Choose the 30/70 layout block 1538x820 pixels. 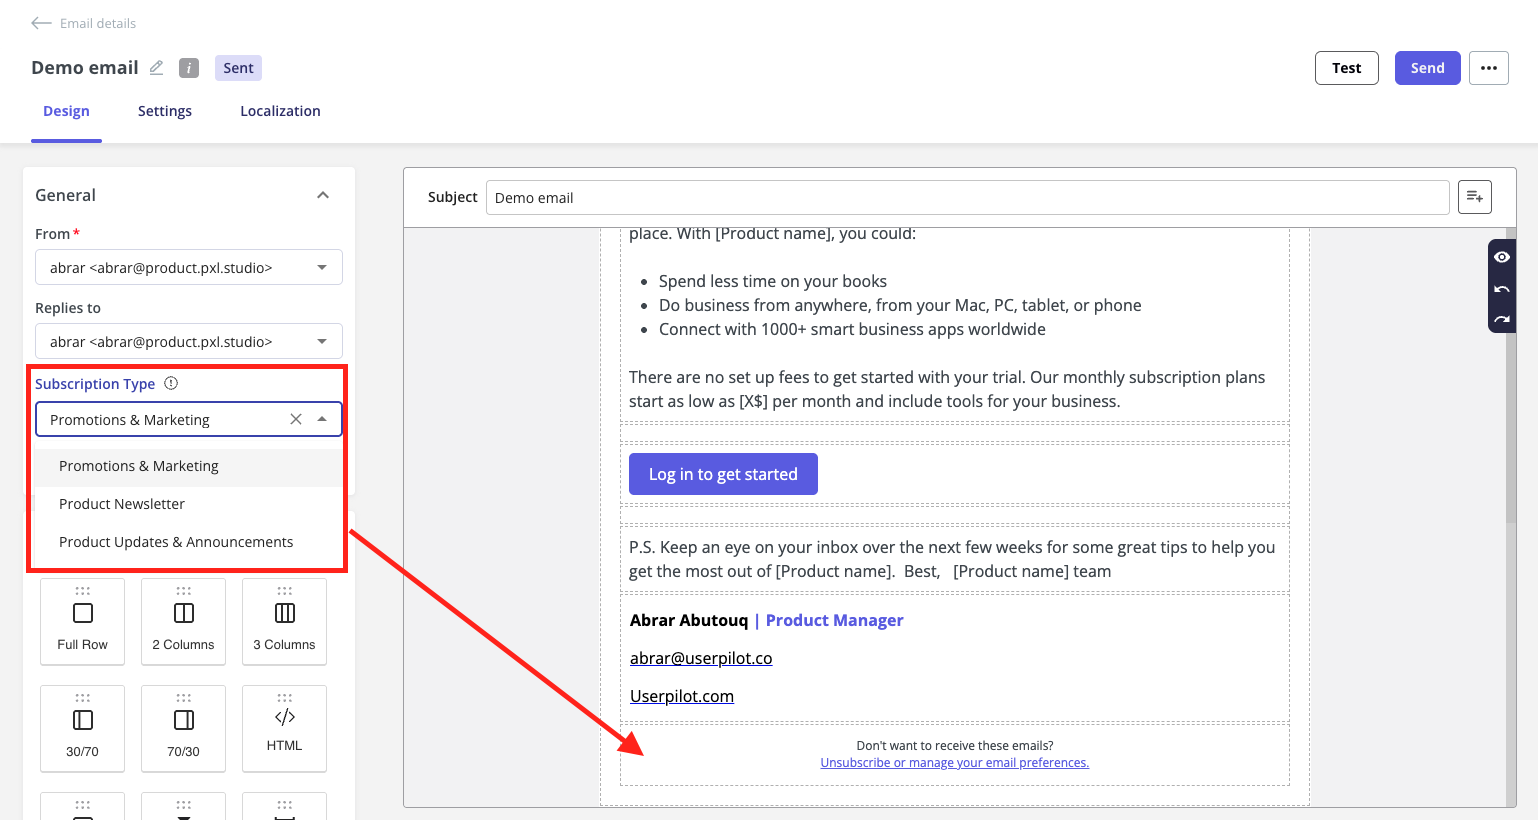(82, 728)
